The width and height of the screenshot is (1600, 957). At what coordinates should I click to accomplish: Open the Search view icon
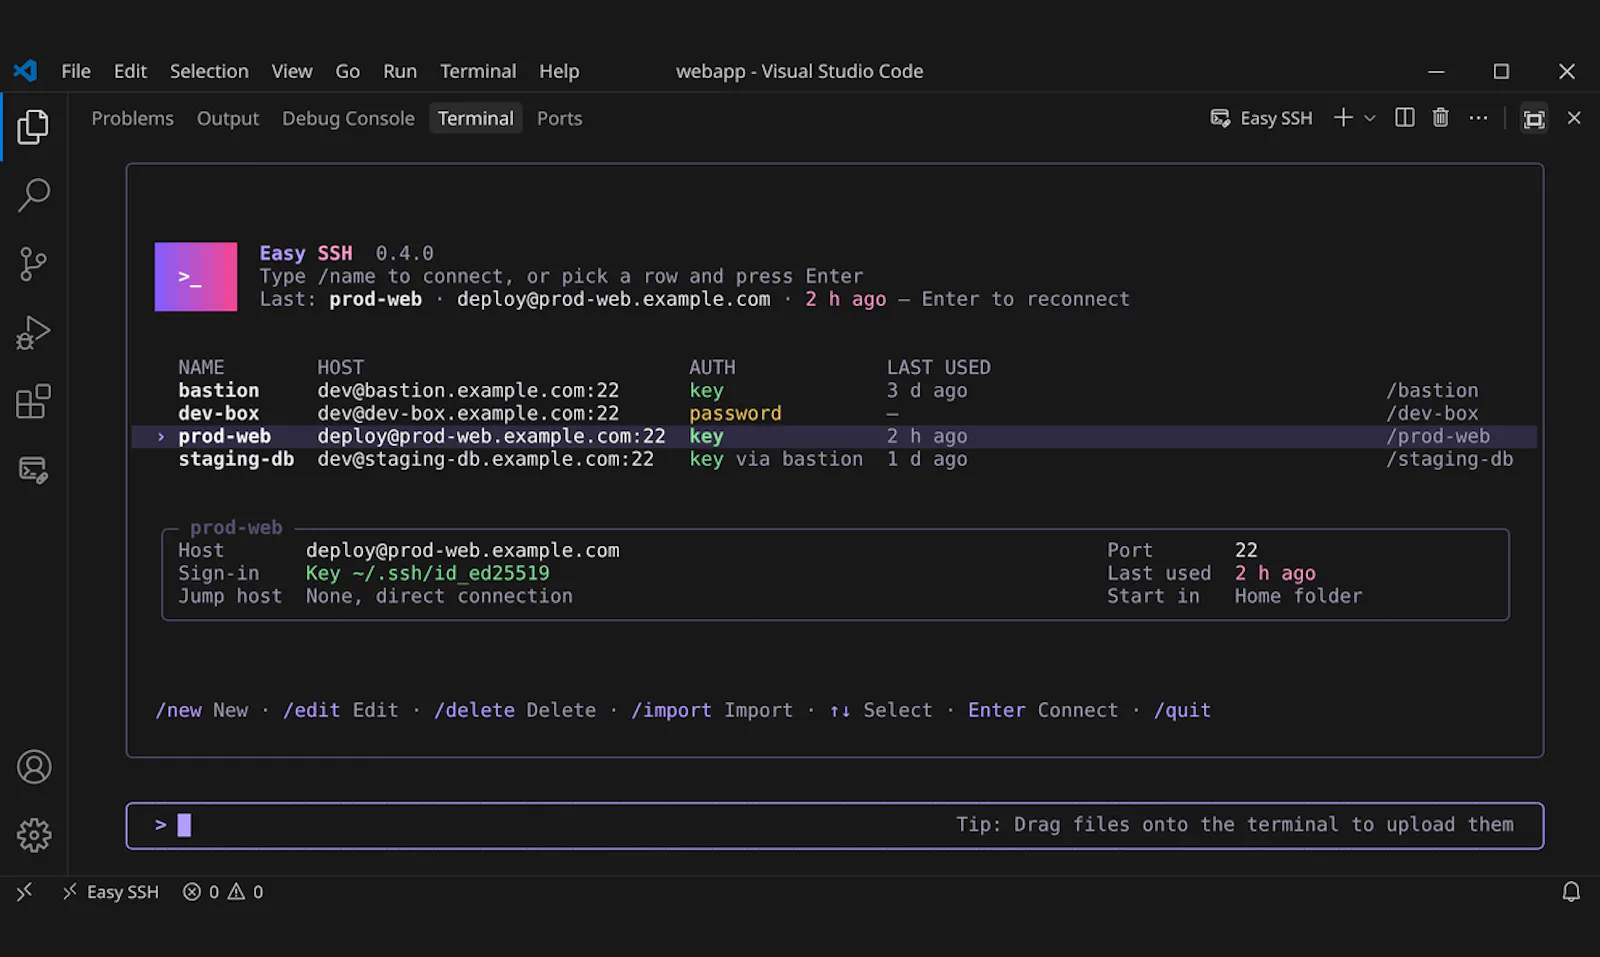click(33, 195)
